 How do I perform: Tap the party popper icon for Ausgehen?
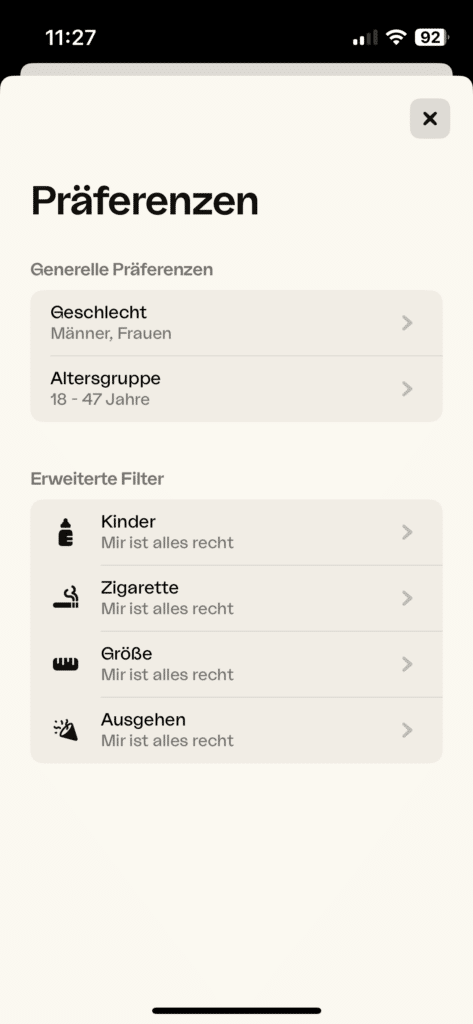point(65,730)
